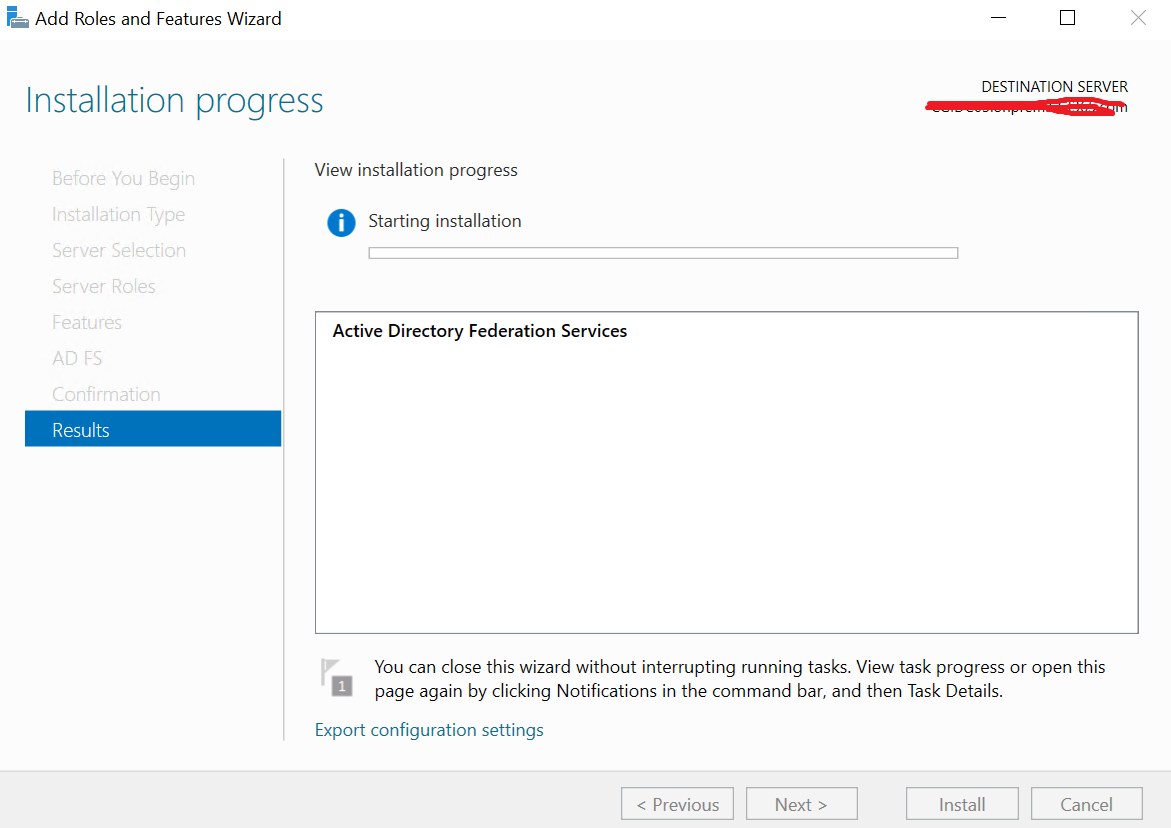Open the Server Selection step
This screenshot has height=828, width=1171.
coord(119,250)
